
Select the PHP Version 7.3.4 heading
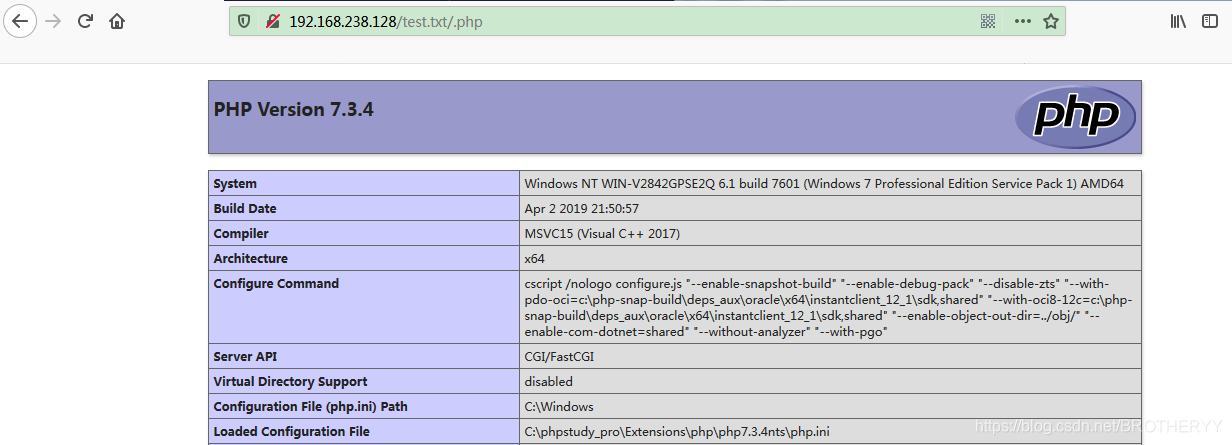[x=293, y=110]
